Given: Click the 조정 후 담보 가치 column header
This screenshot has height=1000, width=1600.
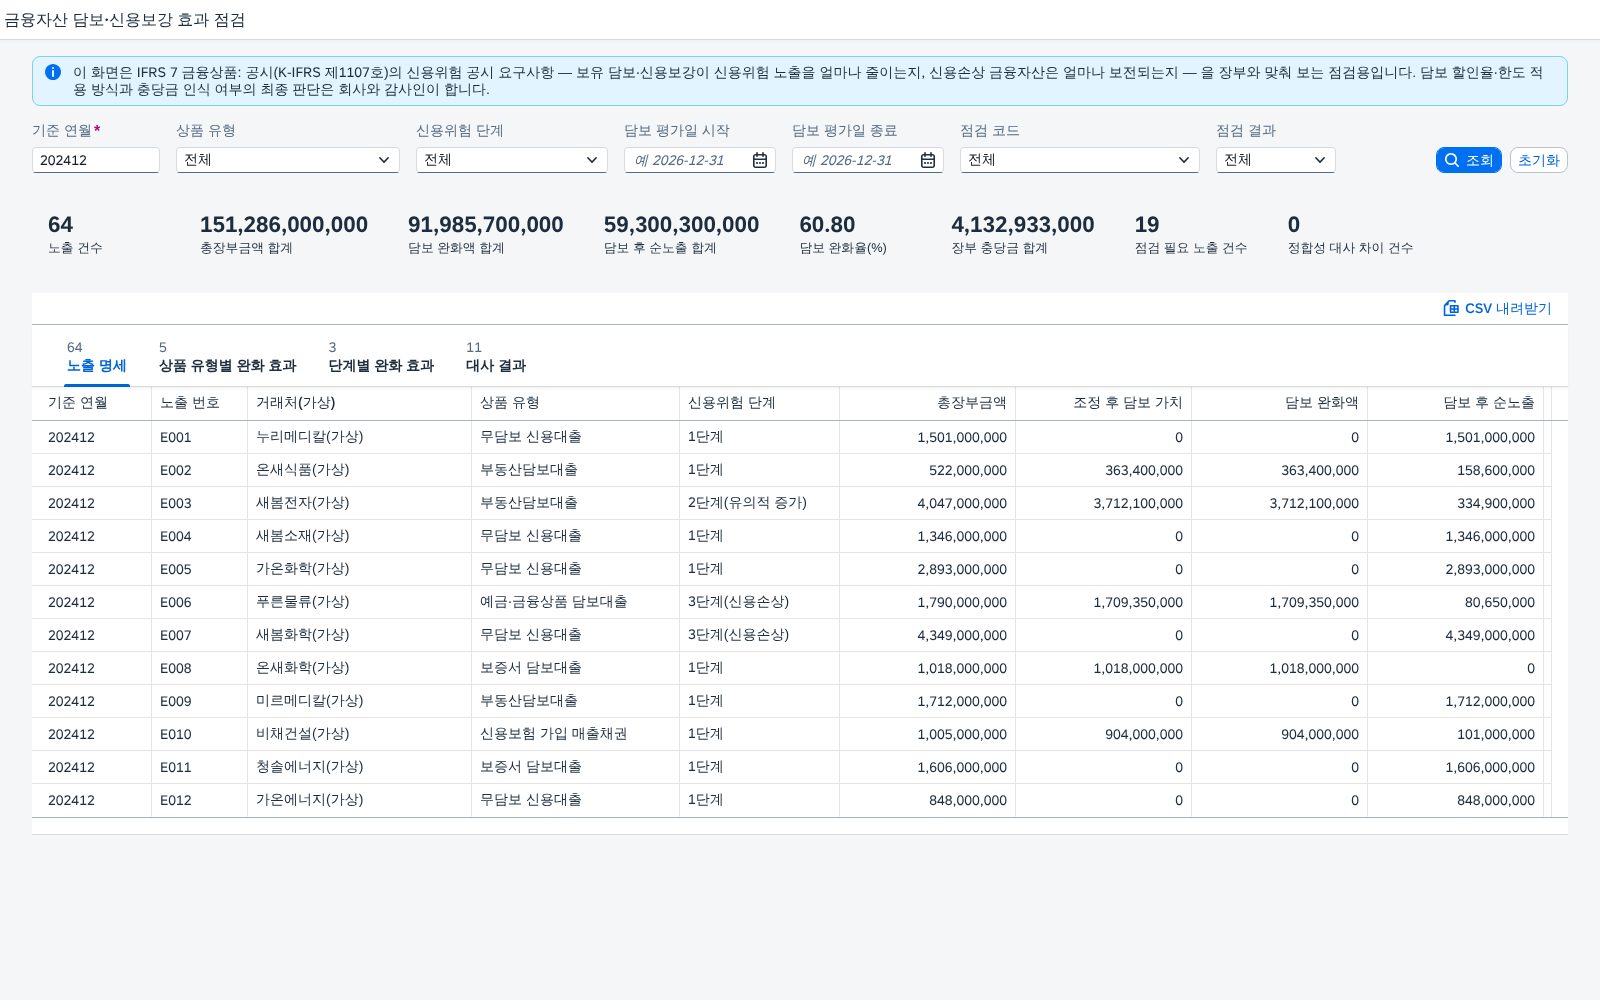Looking at the screenshot, I should (1104, 403).
